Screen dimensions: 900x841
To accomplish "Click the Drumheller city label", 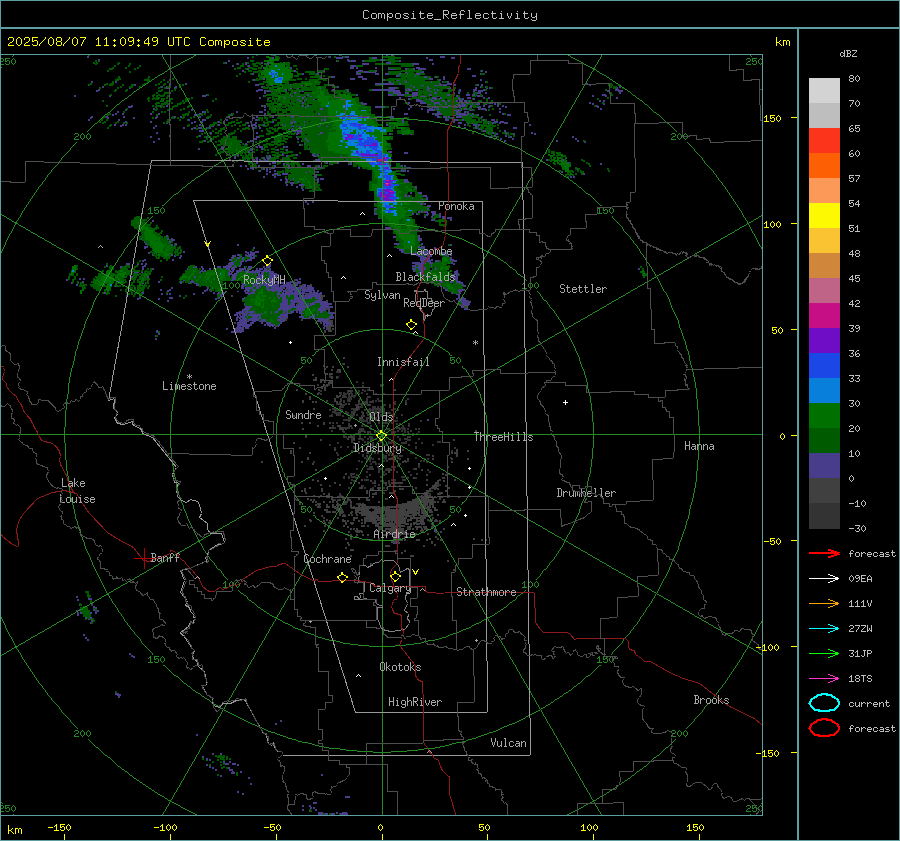I will tap(586, 493).
